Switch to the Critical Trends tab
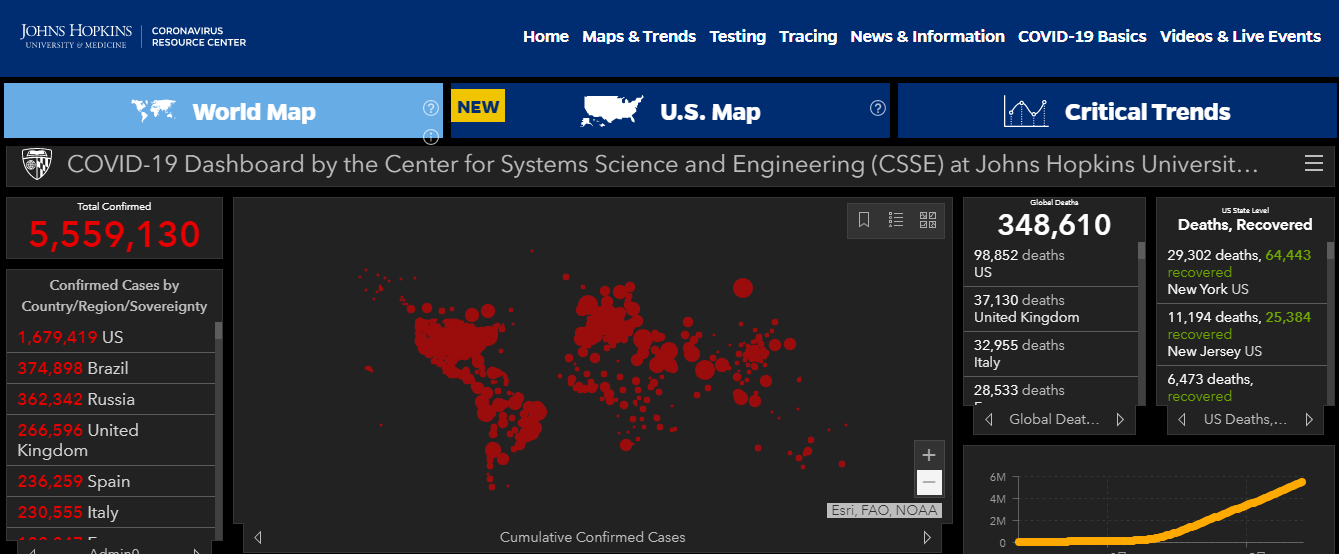The width and height of the screenshot is (1339, 554). tap(1117, 111)
